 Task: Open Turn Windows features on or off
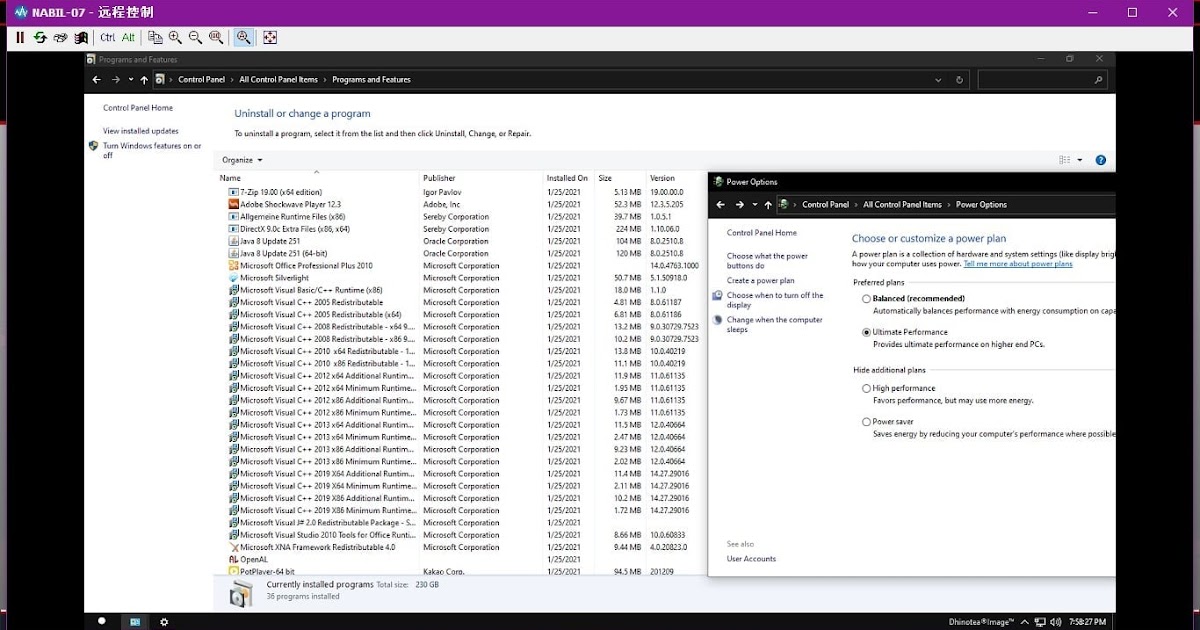click(x=152, y=150)
